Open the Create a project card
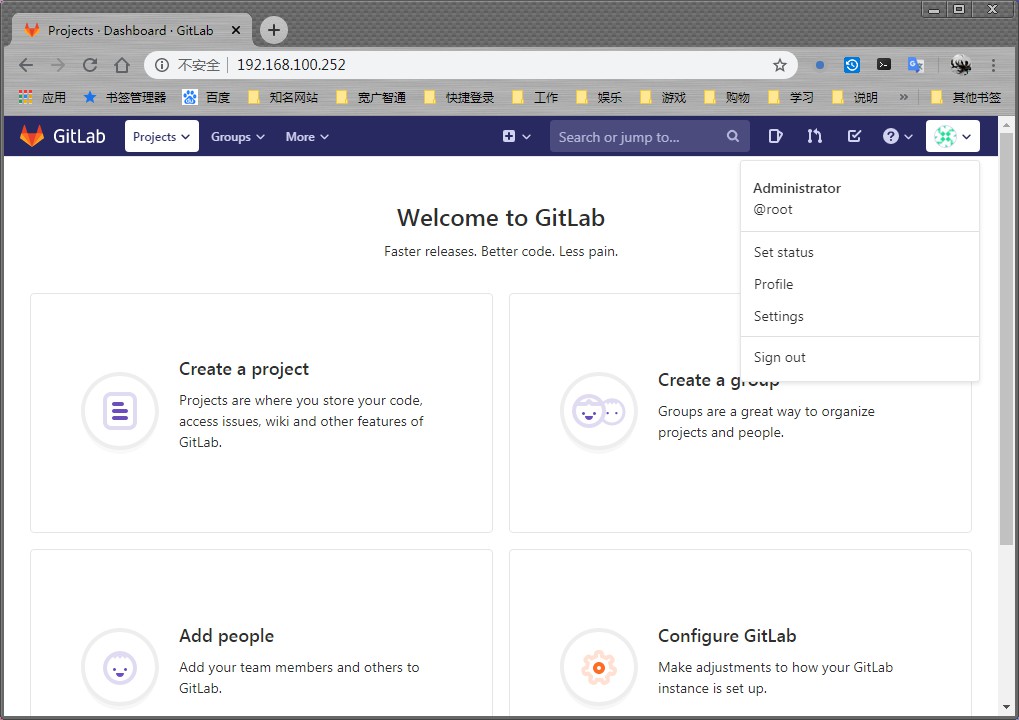1019x720 pixels. pos(261,413)
